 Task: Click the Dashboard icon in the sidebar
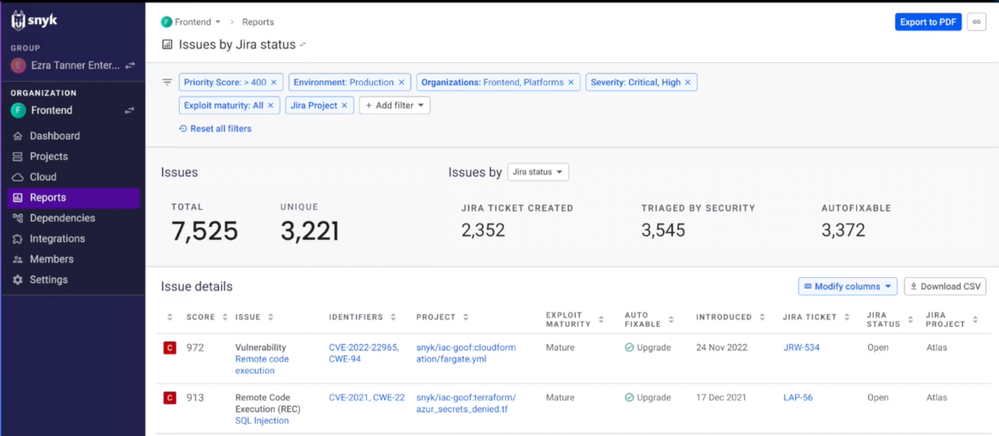[x=18, y=136]
